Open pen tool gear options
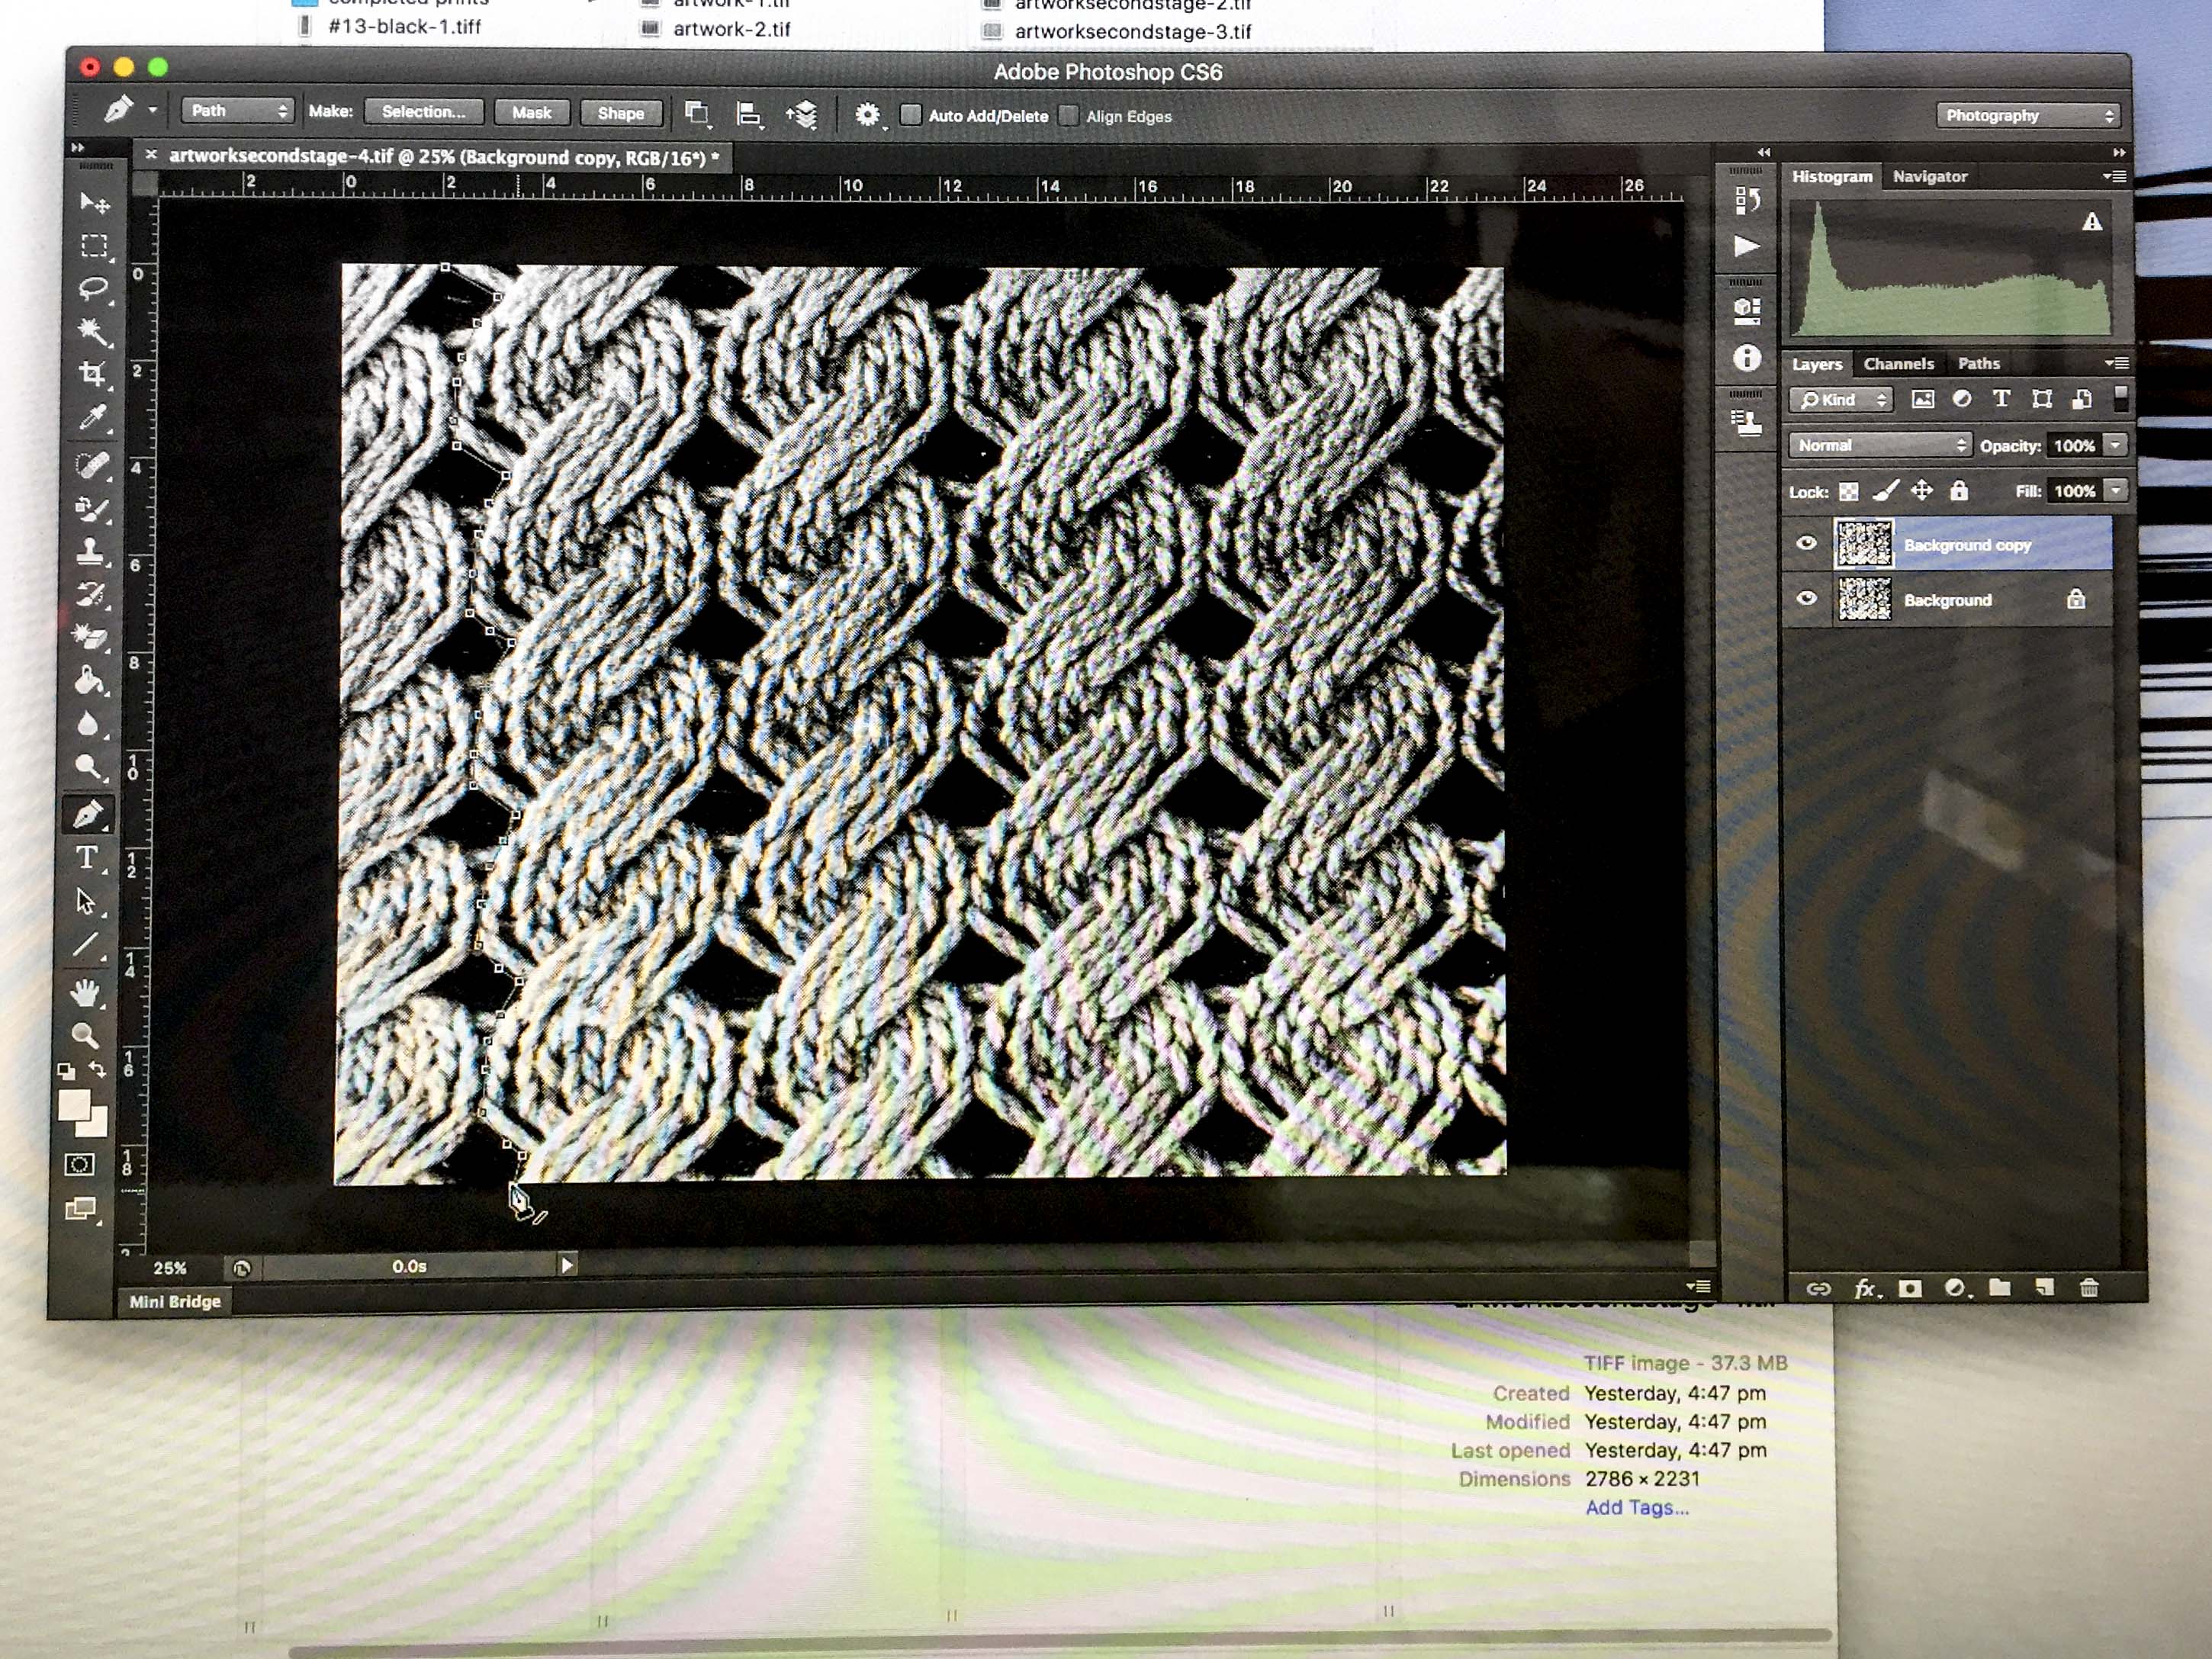The height and width of the screenshot is (1659, 2212). pos(868,115)
